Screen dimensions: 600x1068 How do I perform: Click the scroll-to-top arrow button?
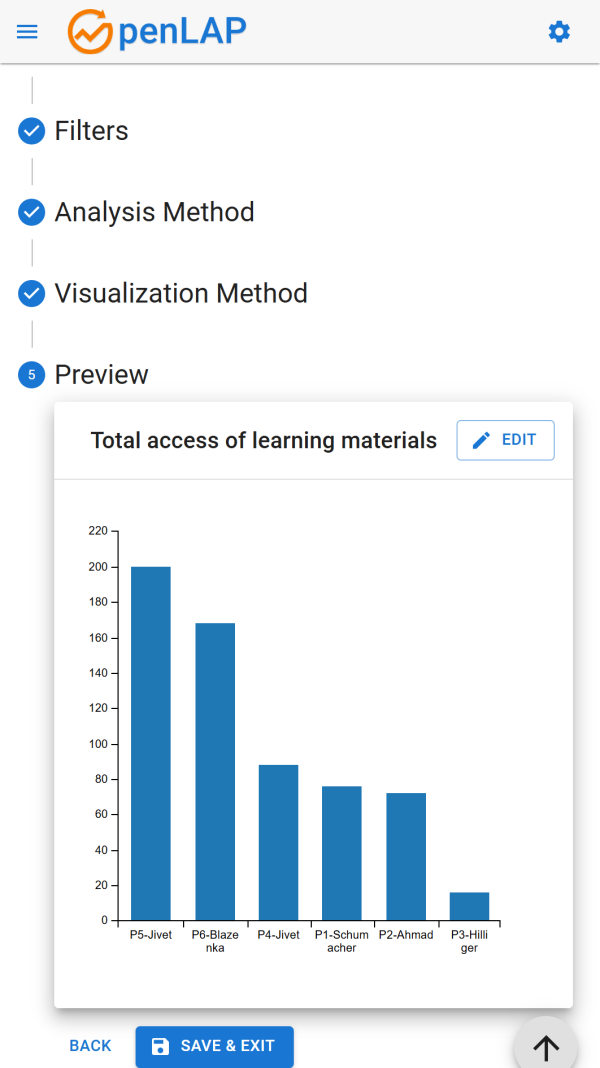point(546,1047)
